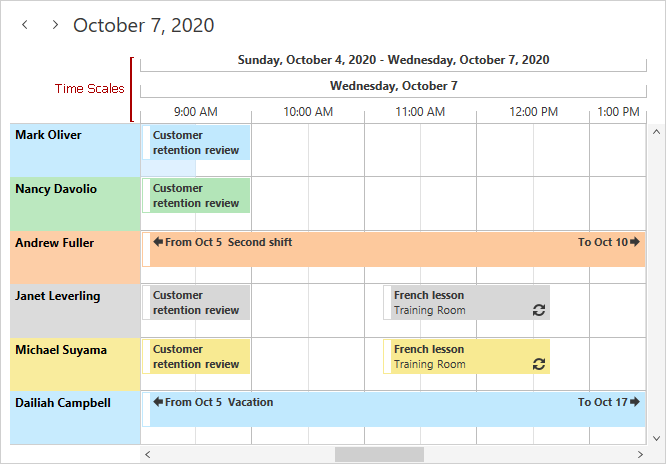The height and width of the screenshot is (464, 666).
Task: Click the horizontal scrollbar left arrow
Action: (x=147, y=454)
